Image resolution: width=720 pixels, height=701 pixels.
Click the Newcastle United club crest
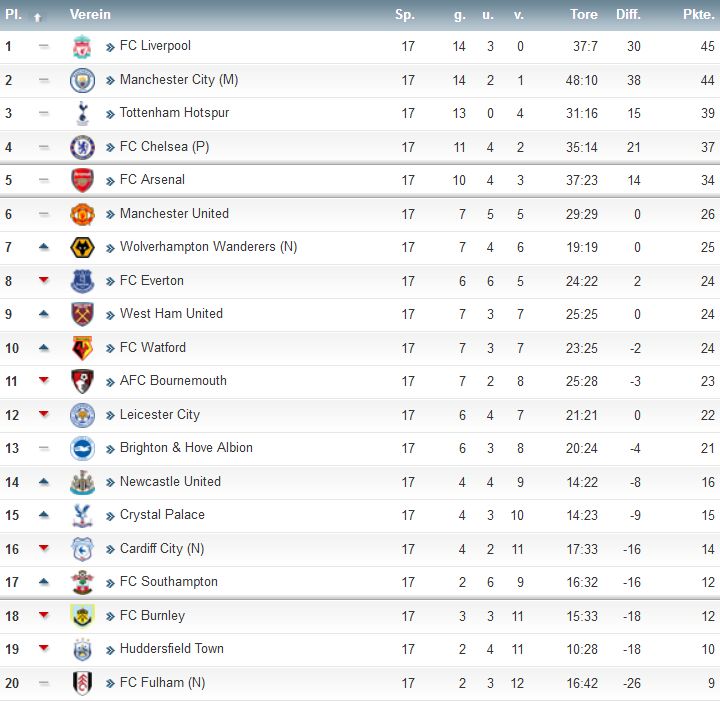[x=82, y=482]
